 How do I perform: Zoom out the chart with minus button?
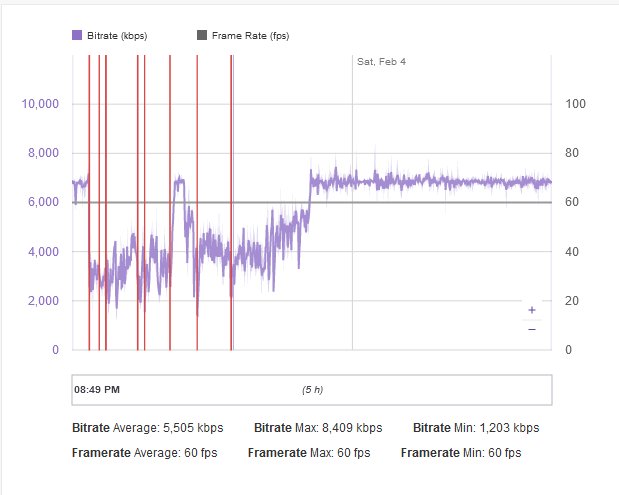pyautogui.click(x=531, y=329)
